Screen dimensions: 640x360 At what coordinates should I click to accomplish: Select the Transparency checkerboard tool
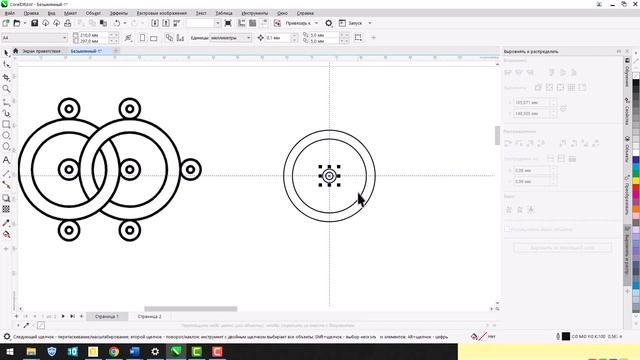tap(6, 209)
